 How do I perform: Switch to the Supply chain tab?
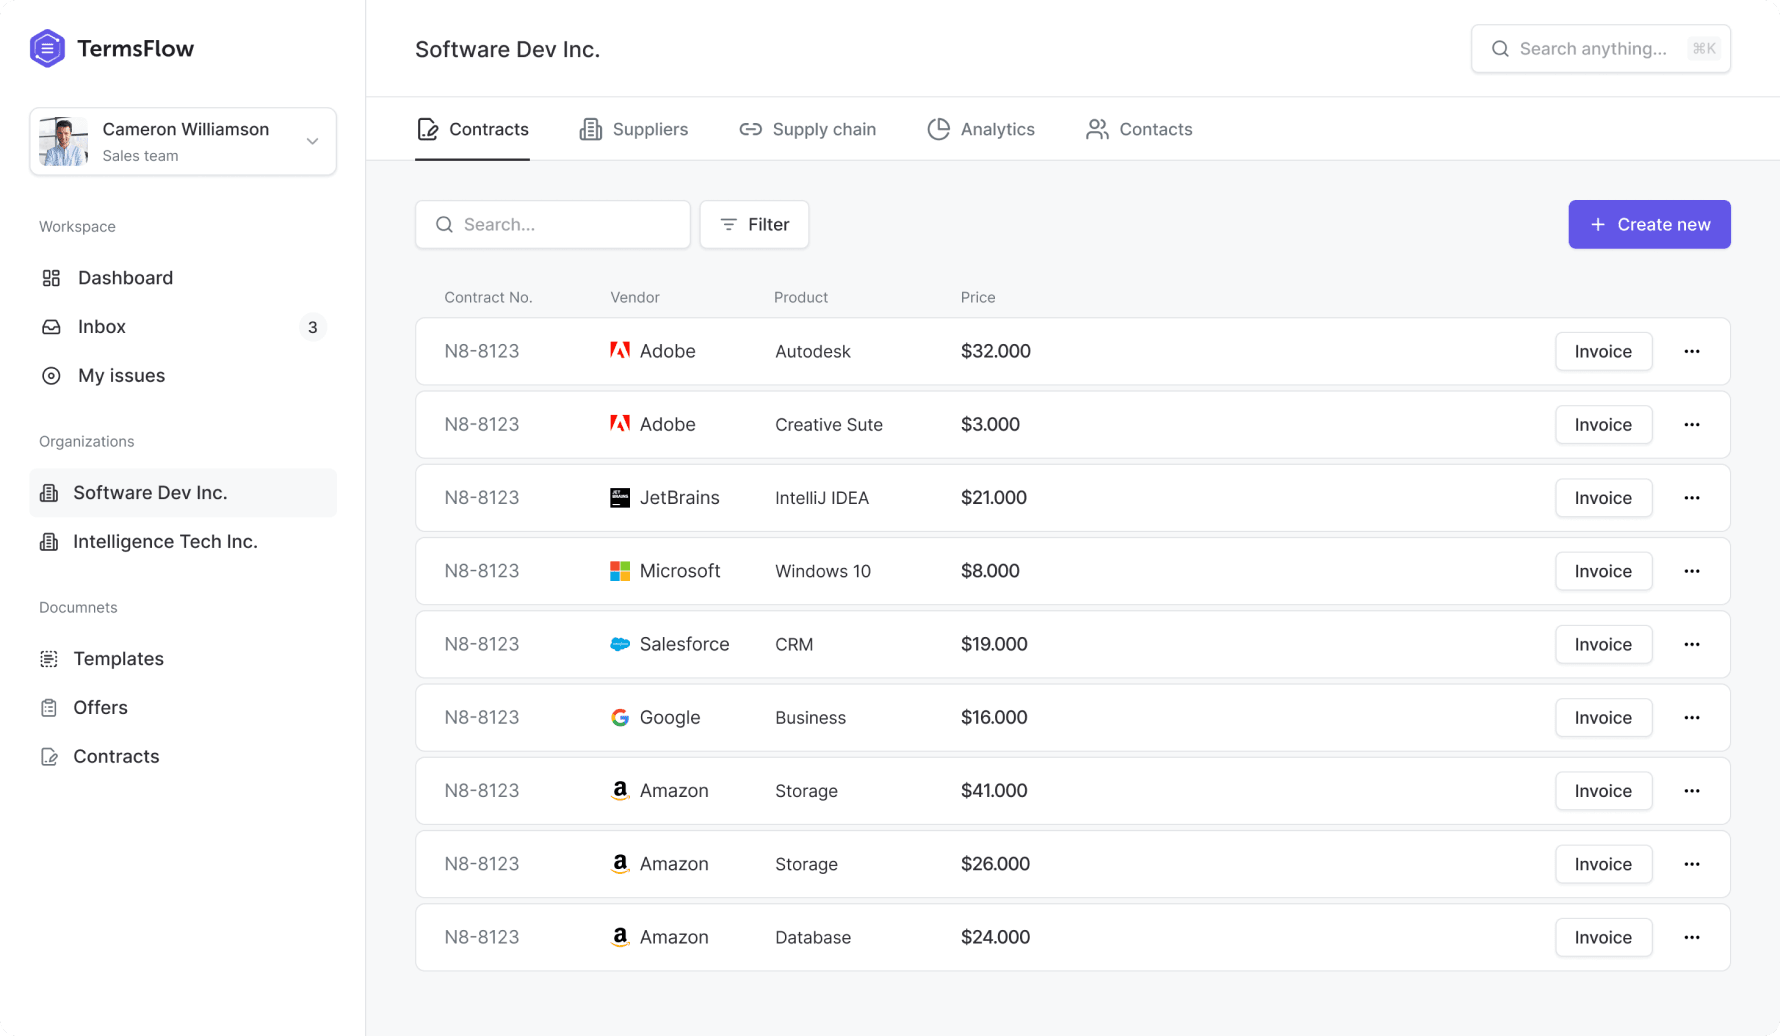coord(807,129)
